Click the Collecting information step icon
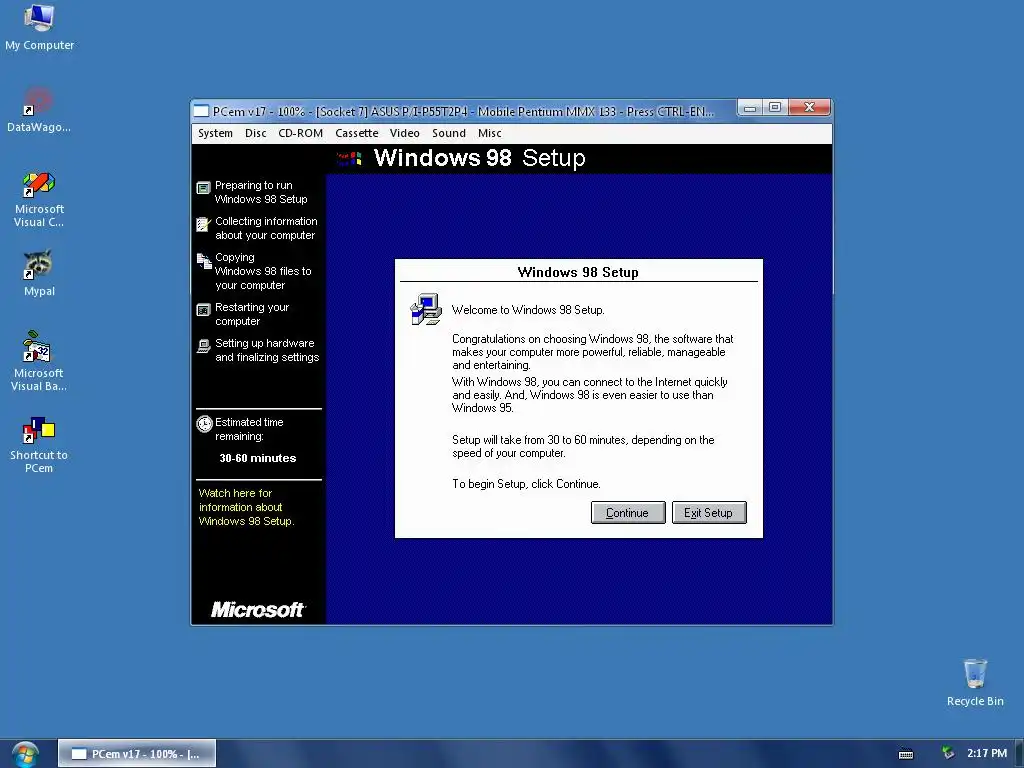1024x768 pixels. 203,224
